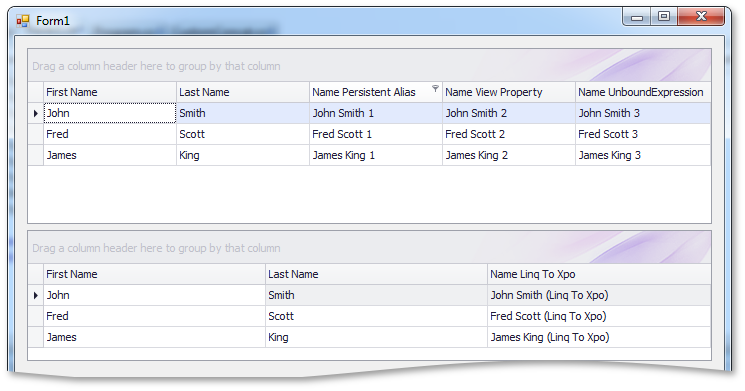Select the Fred Scott 1 cell
Screen dimensions: 745x391
[x=376, y=134]
